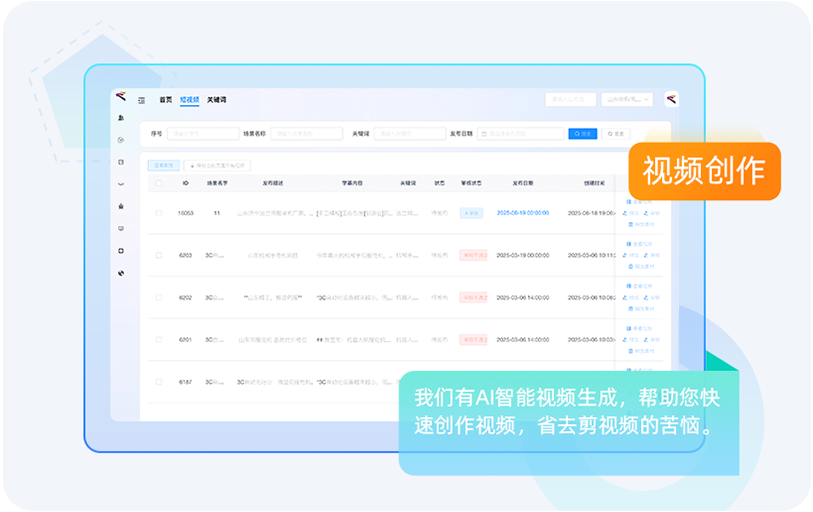Click the user avatar logo at top right
This screenshot has width=813, height=512.
[671, 99]
